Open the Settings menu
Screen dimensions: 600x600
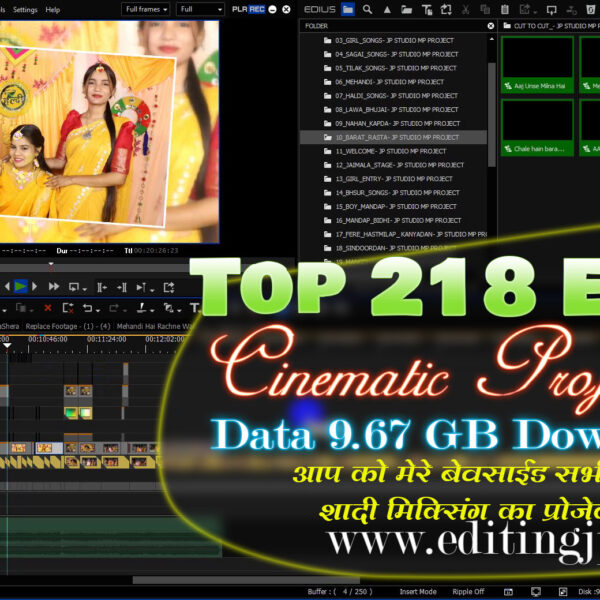tap(25, 10)
